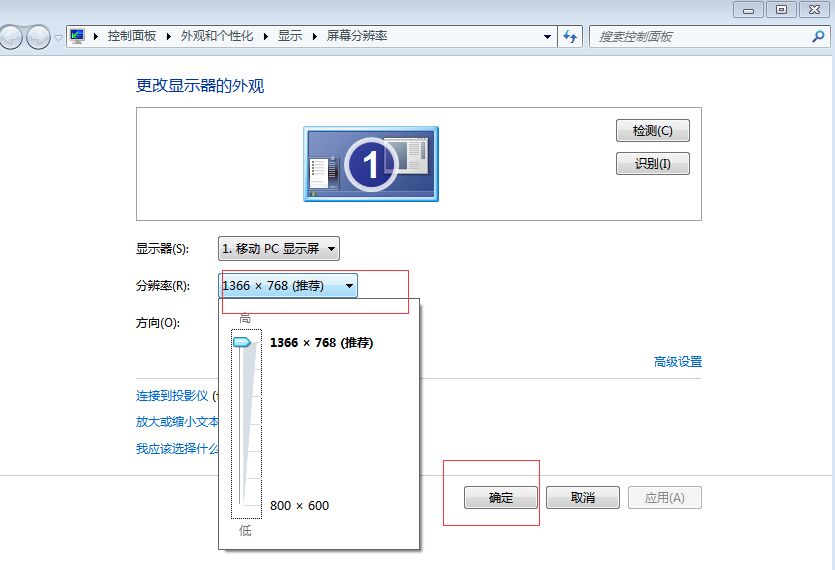
Task: Expand breadcrumb arrow after 显示
Action: click(x=314, y=36)
